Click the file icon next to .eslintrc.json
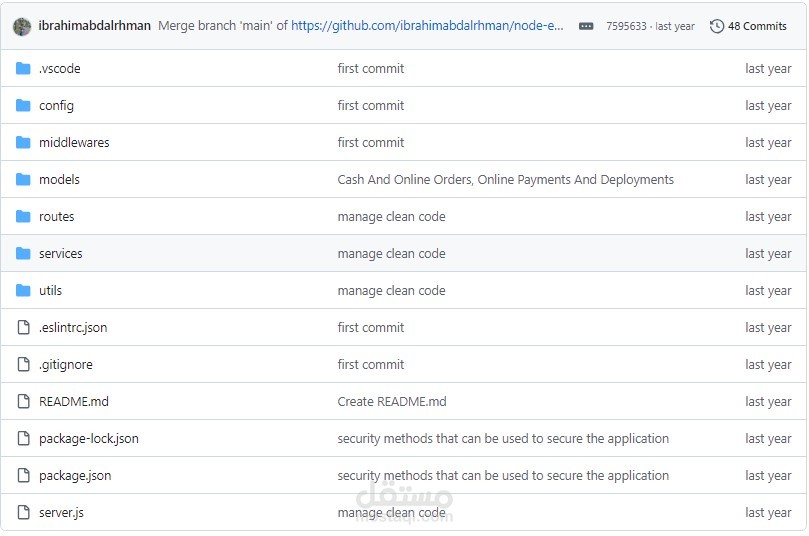 pyautogui.click(x=24, y=327)
